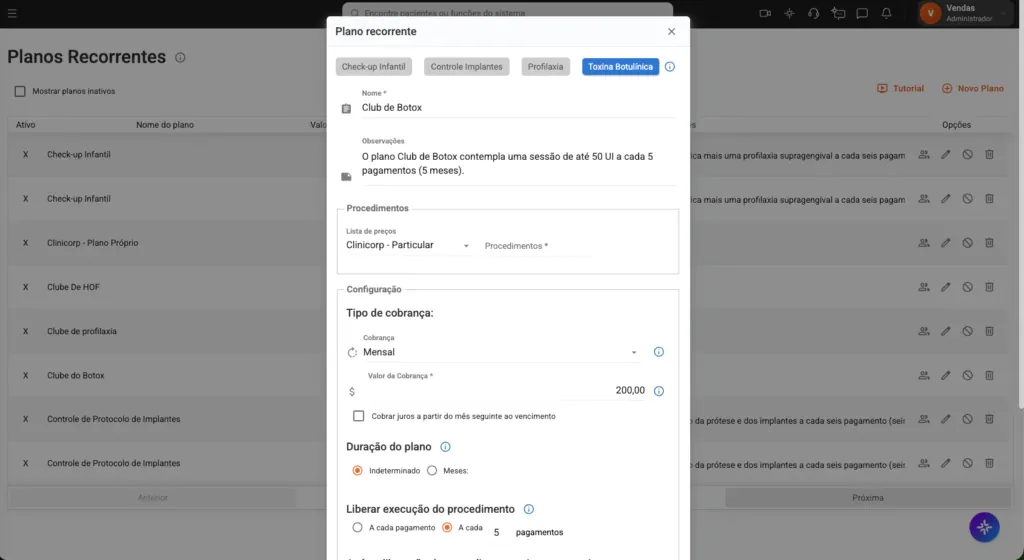Screen dimensions: 1024x560
Task: Select the Check-up Infantil template tab
Action: coord(374,67)
